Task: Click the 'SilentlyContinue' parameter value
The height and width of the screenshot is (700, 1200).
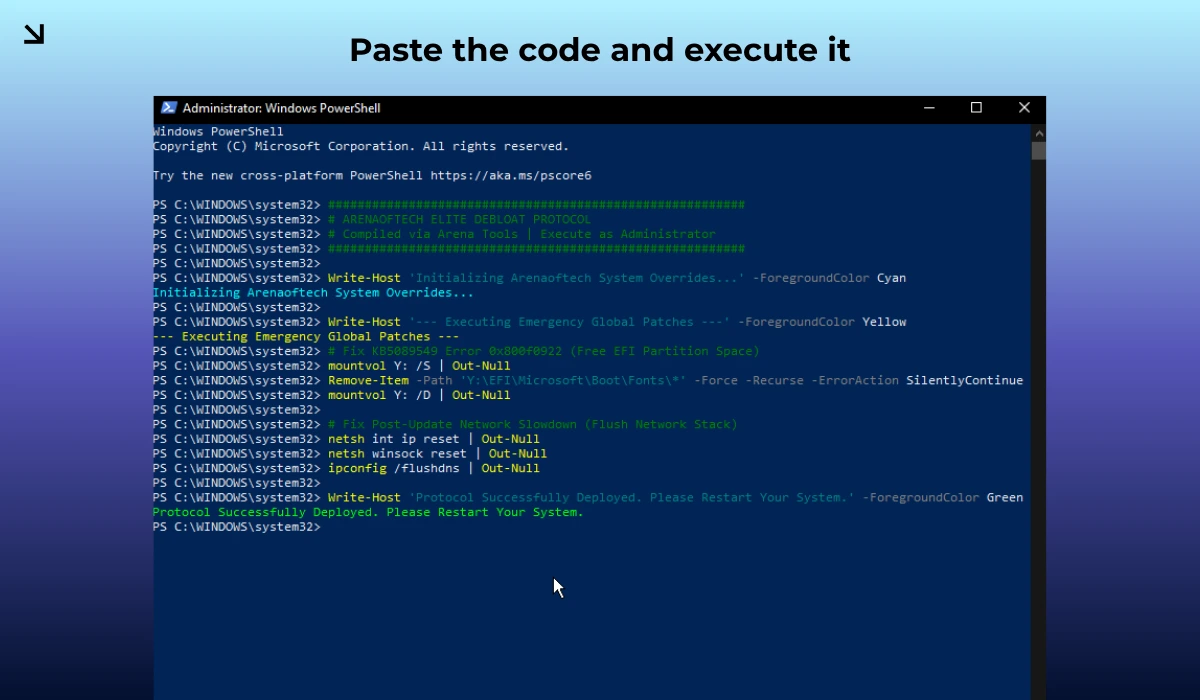Action: [x=965, y=381]
